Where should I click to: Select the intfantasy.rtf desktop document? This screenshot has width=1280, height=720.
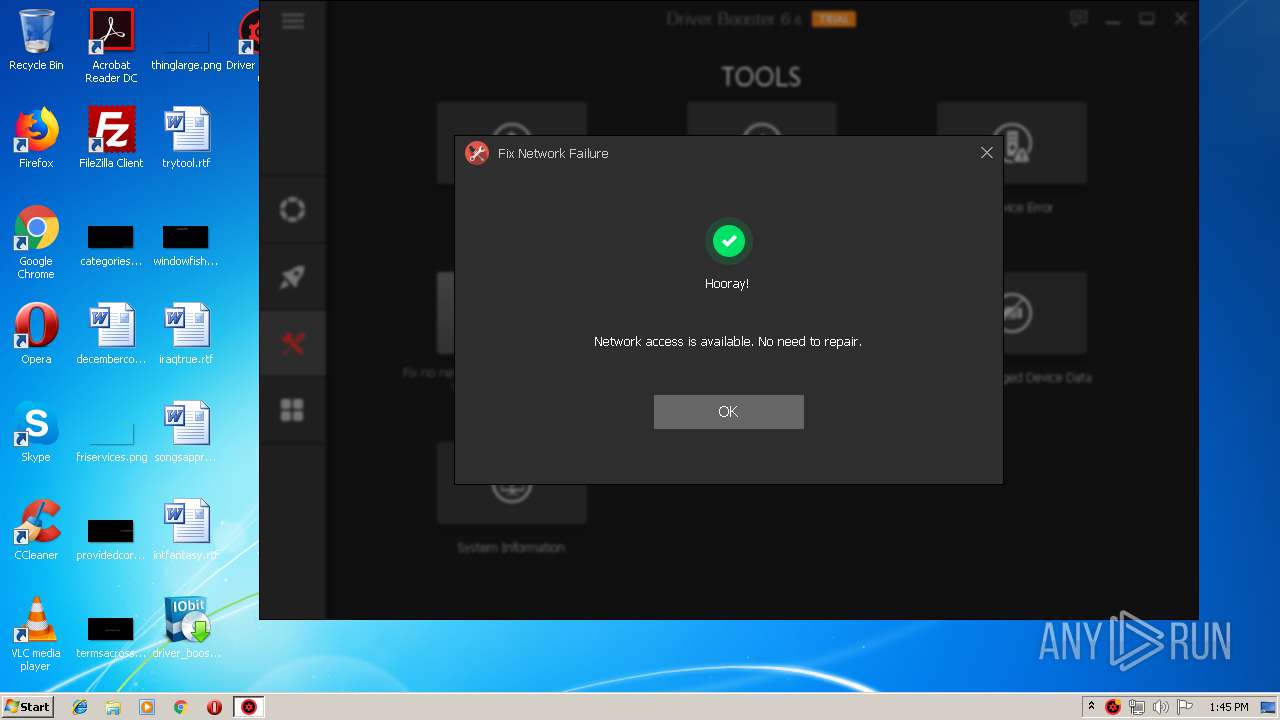click(186, 530)
